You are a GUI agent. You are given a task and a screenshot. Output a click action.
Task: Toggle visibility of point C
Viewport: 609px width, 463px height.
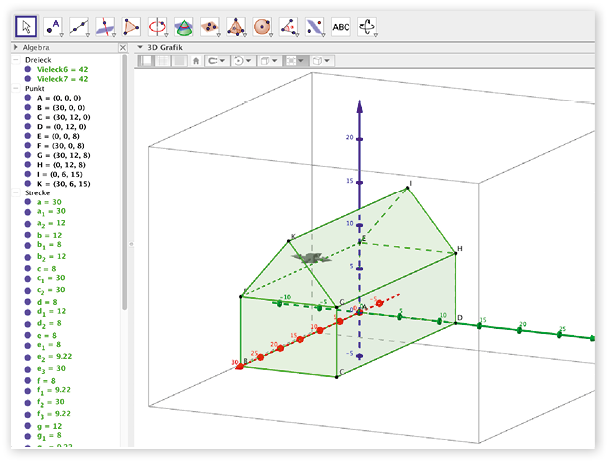point(28,117)
